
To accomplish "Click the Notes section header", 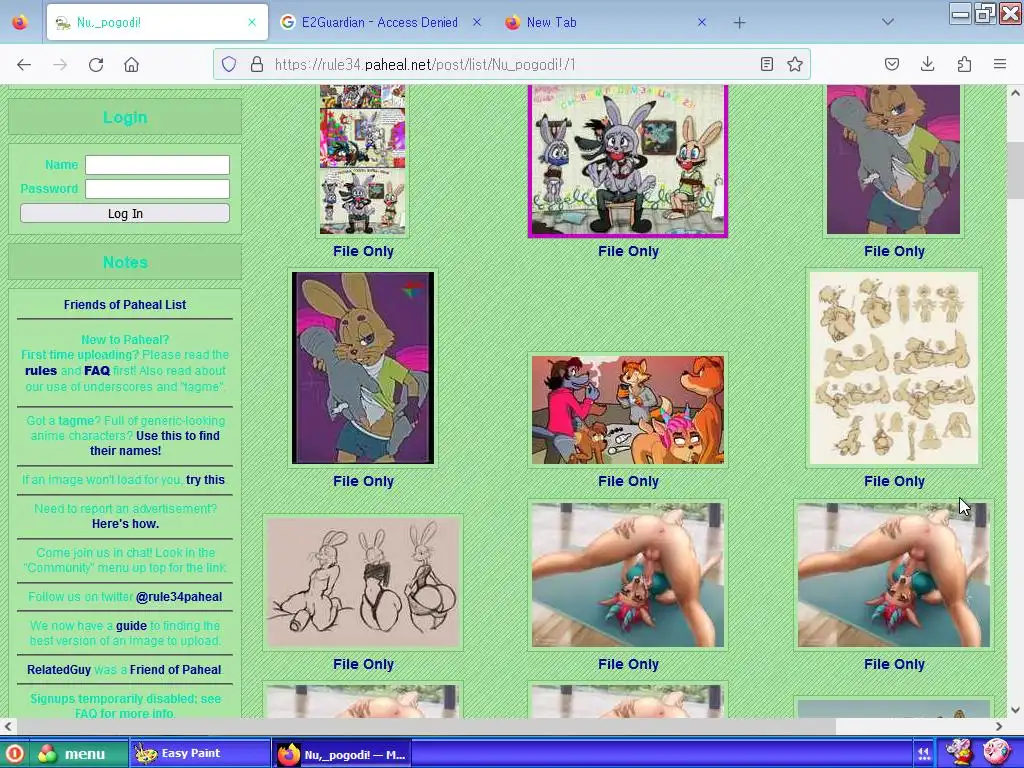I will point(125,262).
